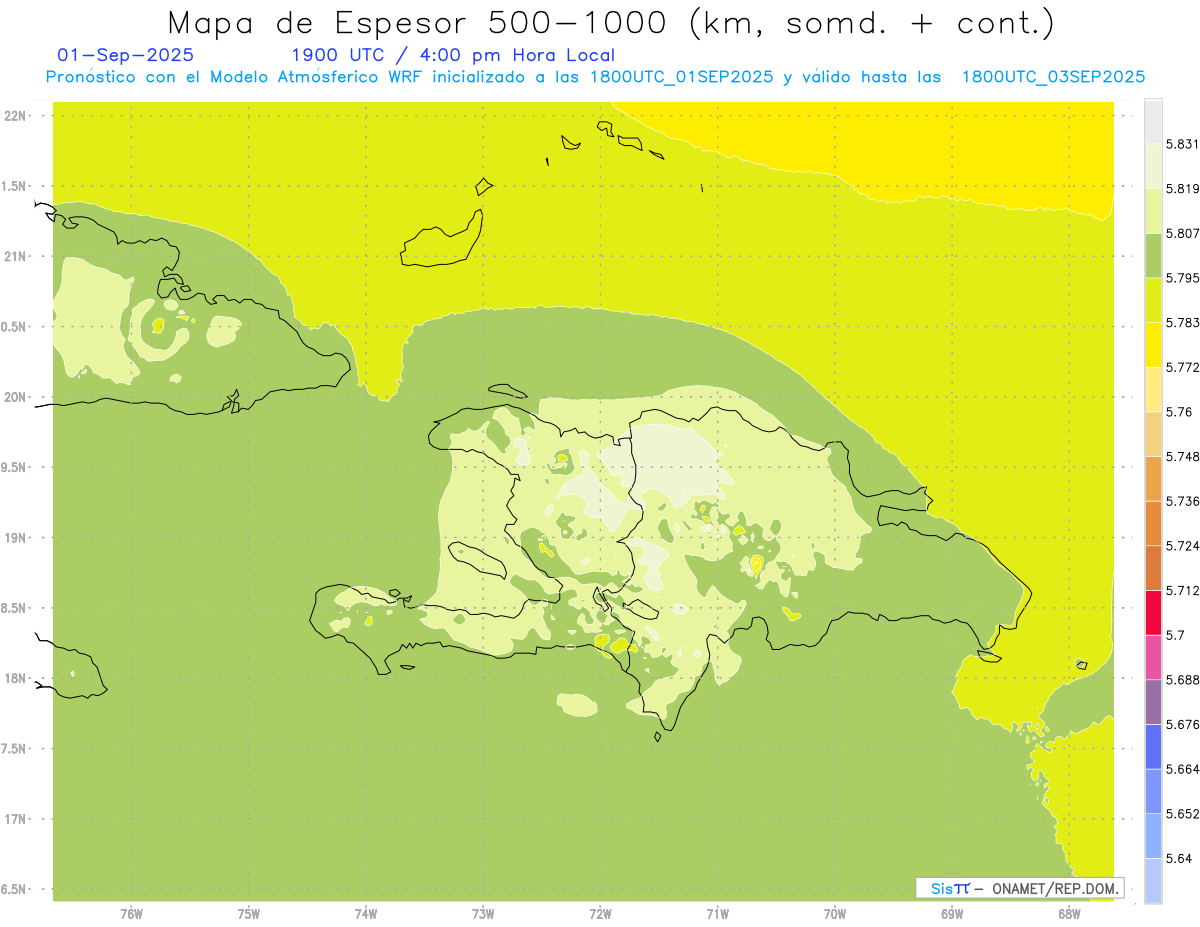This screenshot has width=1200, height=927.
Task: Click the longitude label '76W'
Action: pyautogui.click(x=131, y=914)
